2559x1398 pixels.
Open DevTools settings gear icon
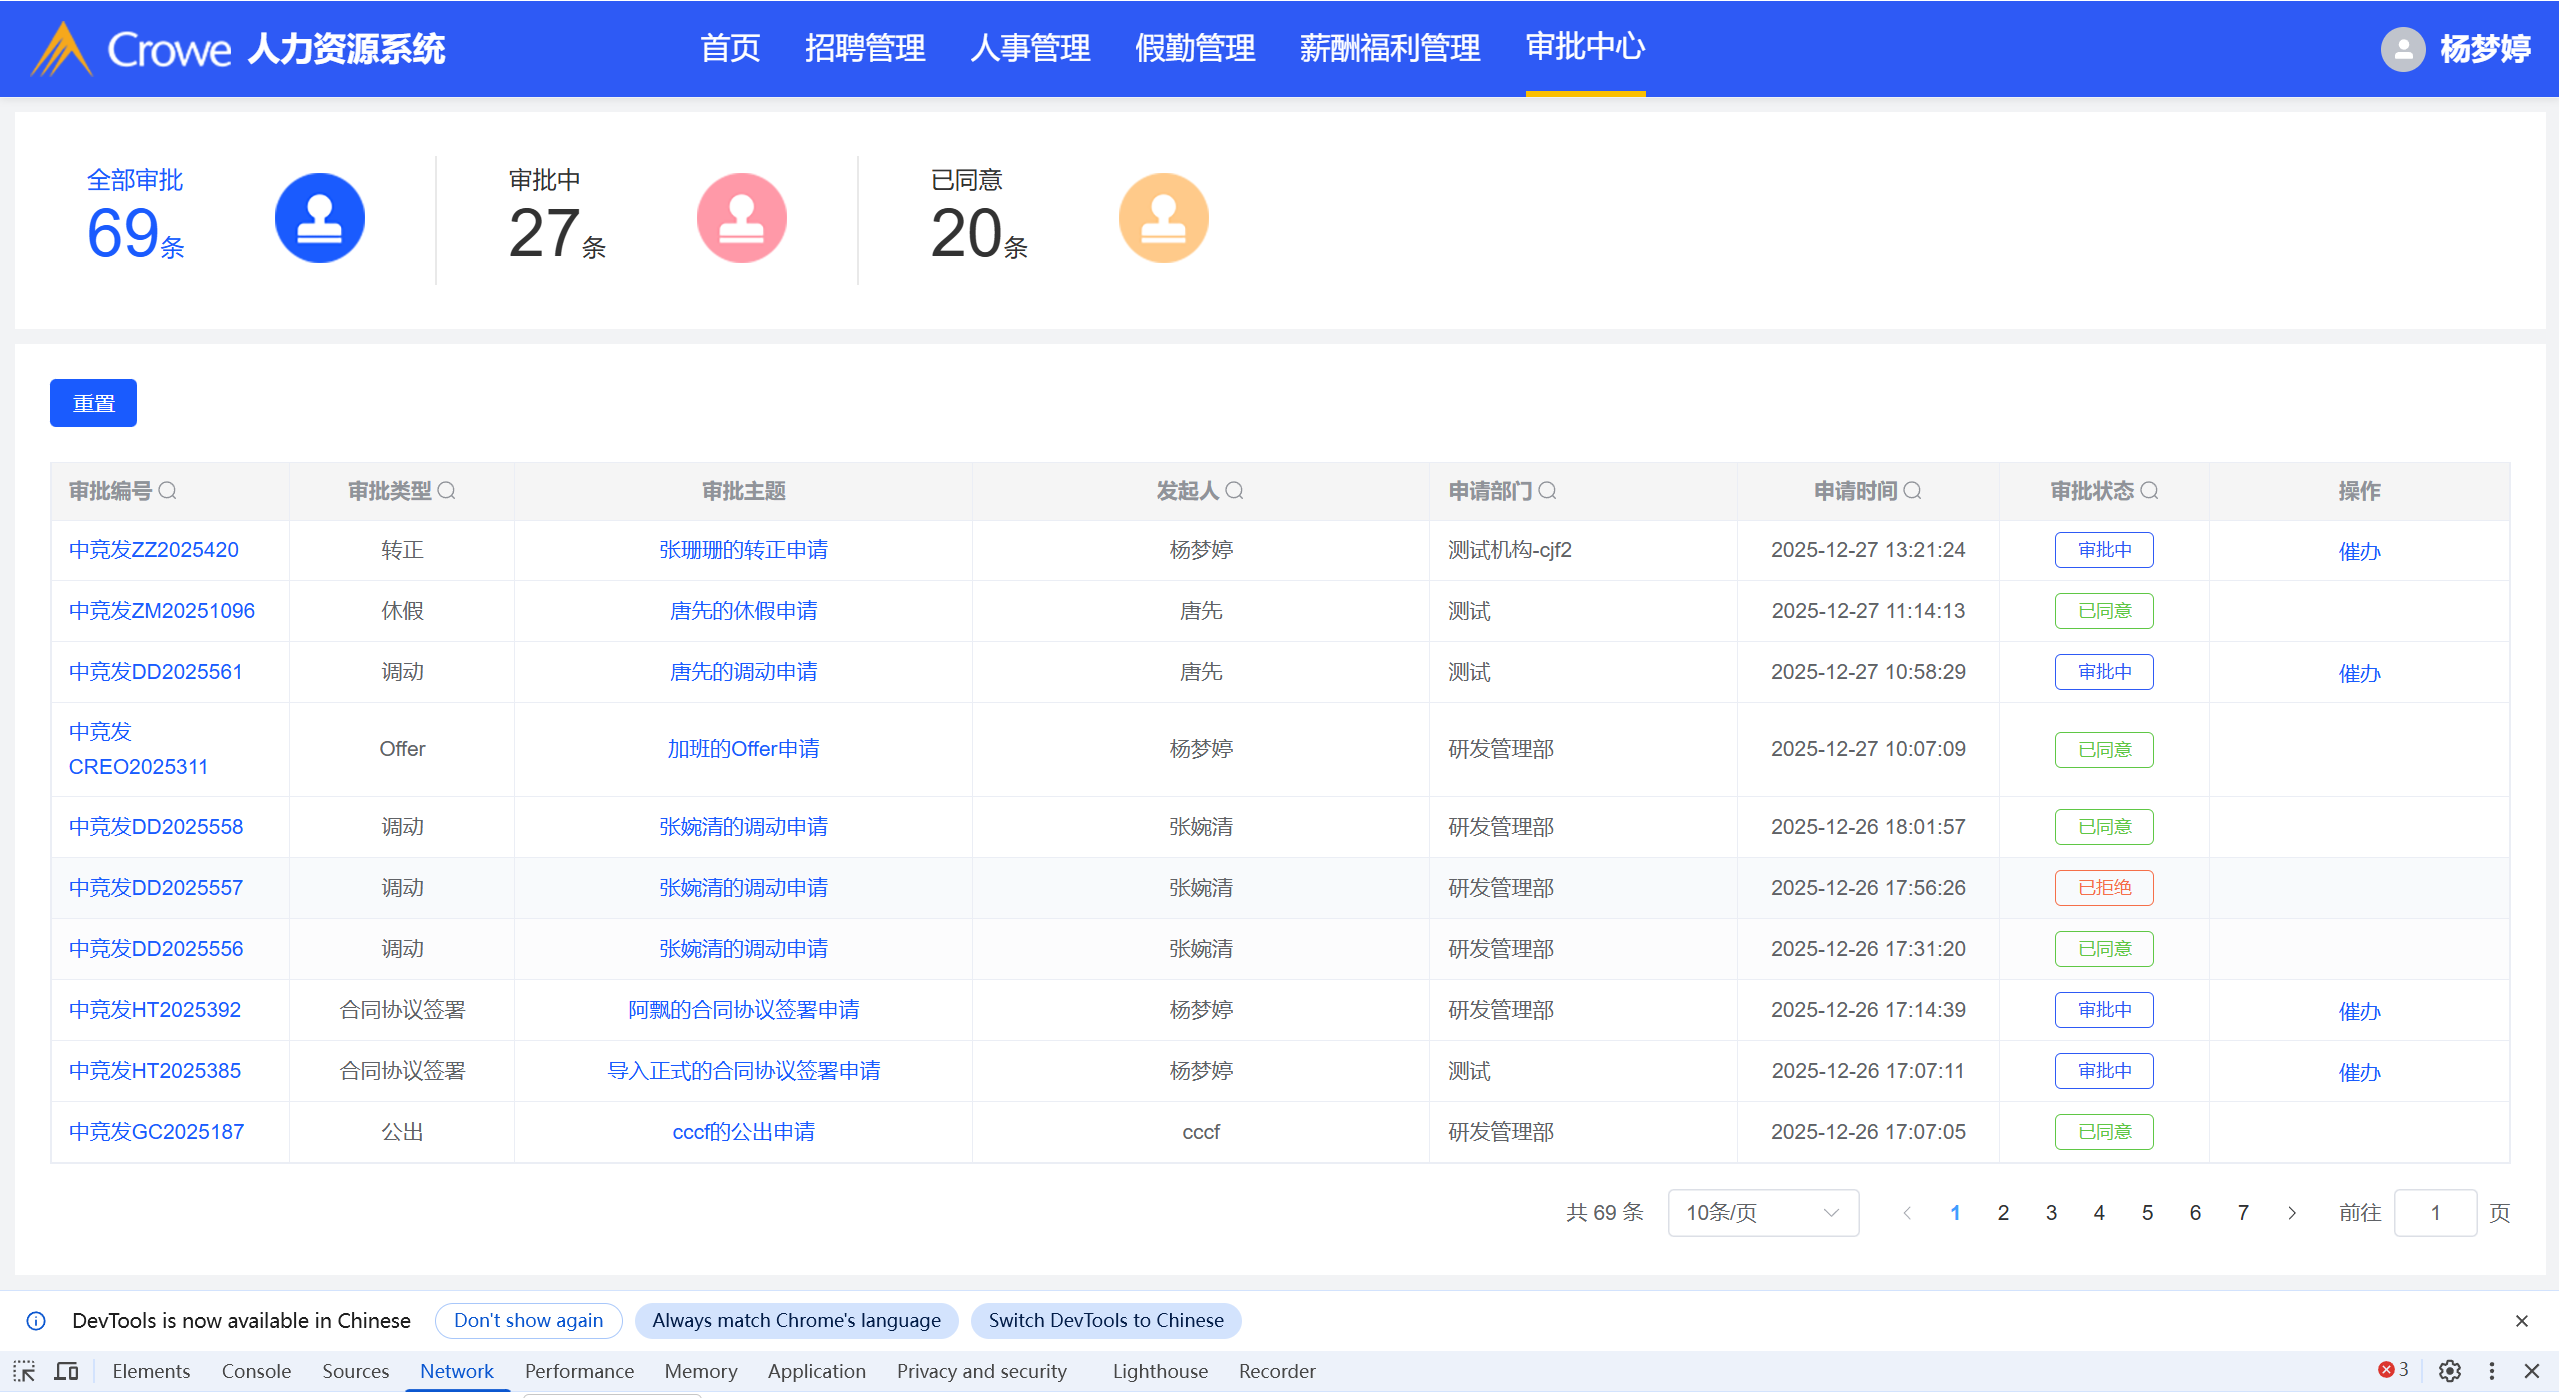(2449, 1371)
